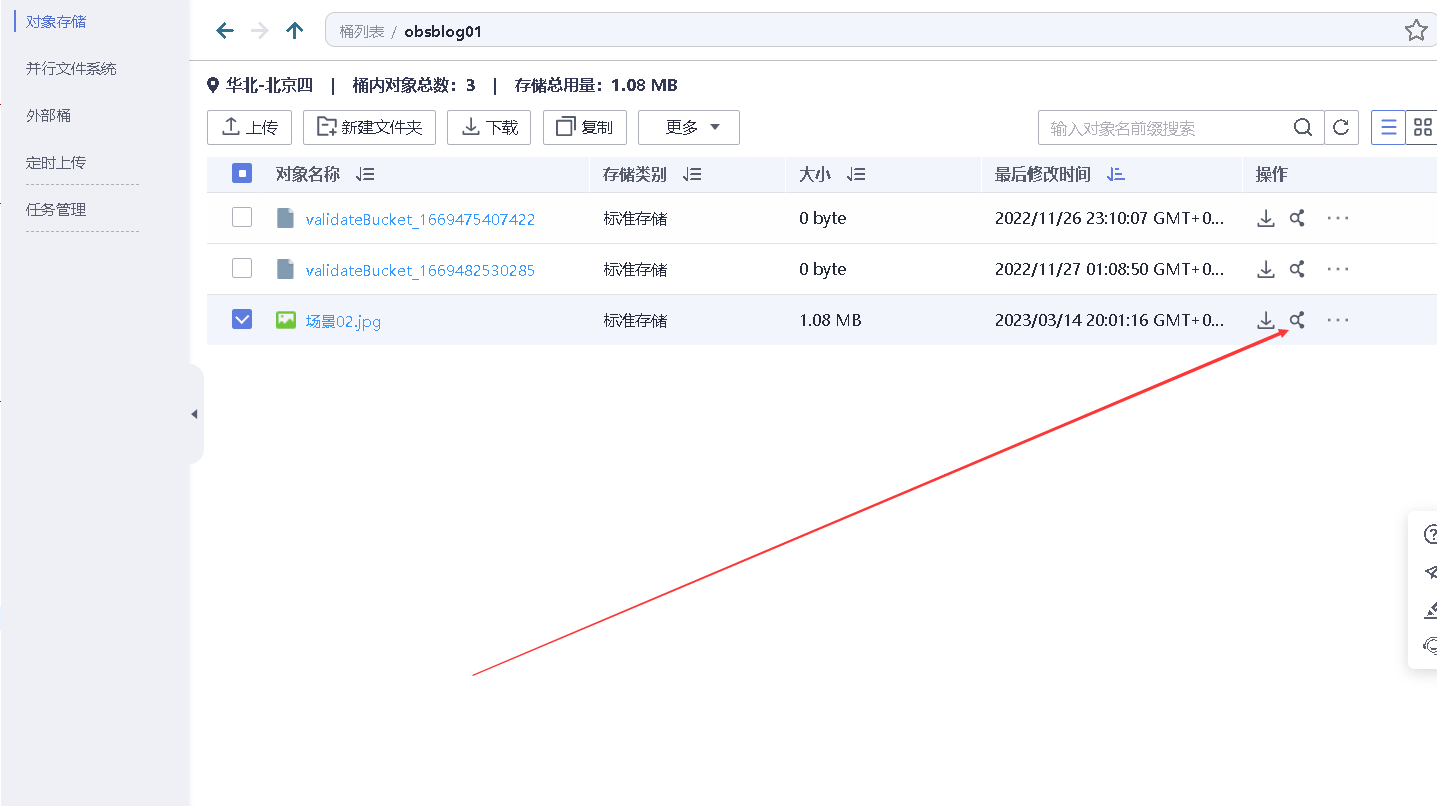Click the 华北-北京四 region label
1437x806 pixels.
269,85
